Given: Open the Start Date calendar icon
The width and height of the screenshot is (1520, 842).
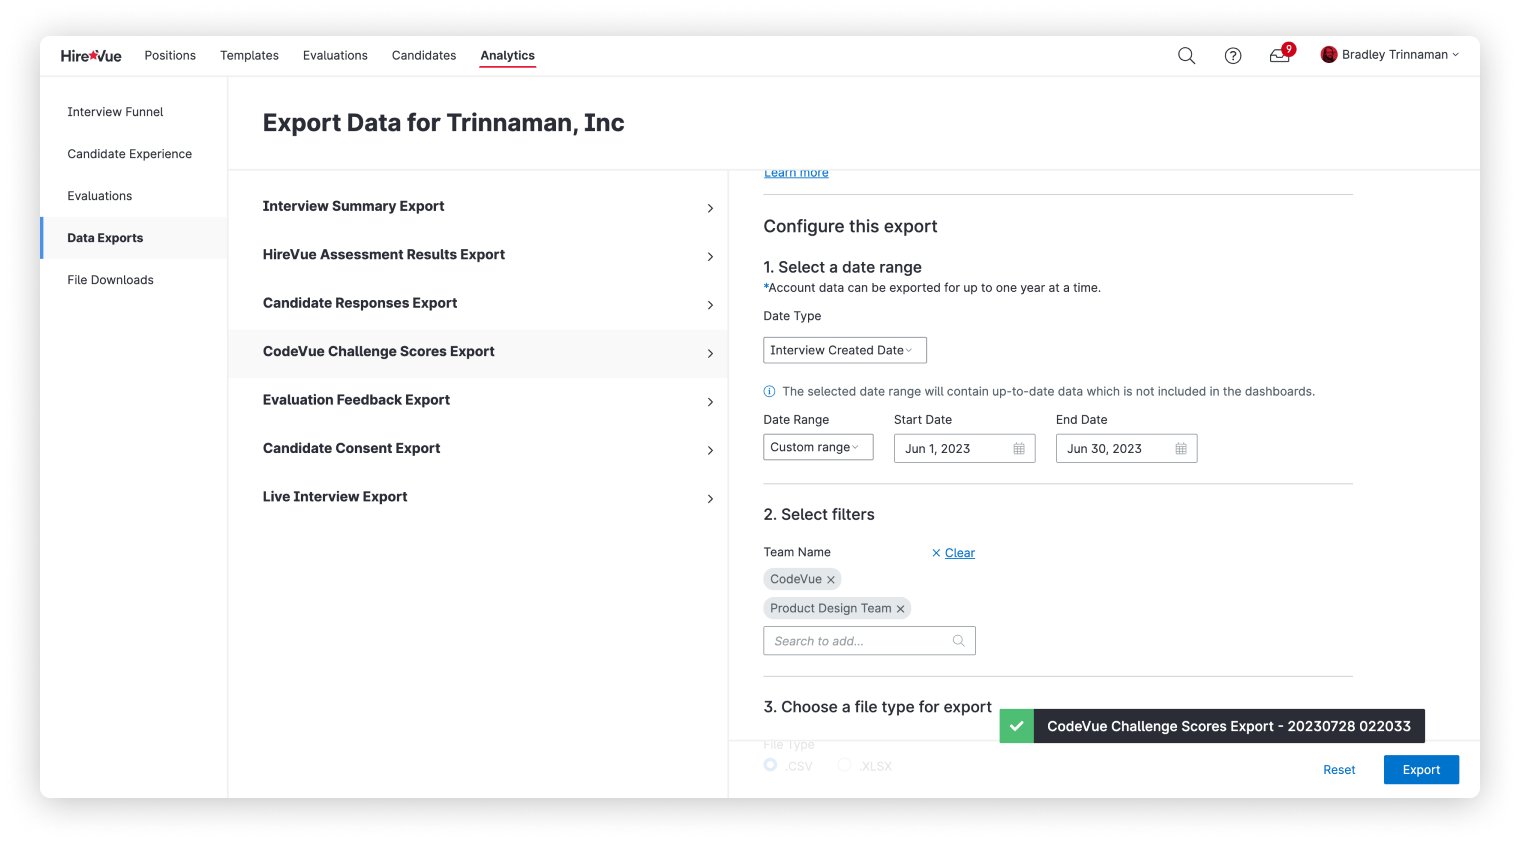Looking at the screenshot, I should pos(1019,449).
